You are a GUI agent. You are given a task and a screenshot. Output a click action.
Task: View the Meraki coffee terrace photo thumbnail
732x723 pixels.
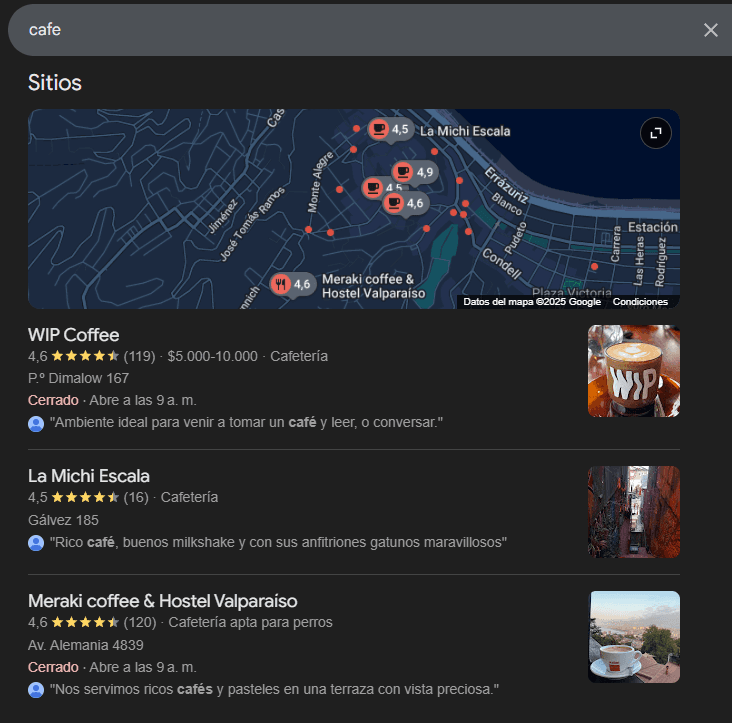[633, 637]
